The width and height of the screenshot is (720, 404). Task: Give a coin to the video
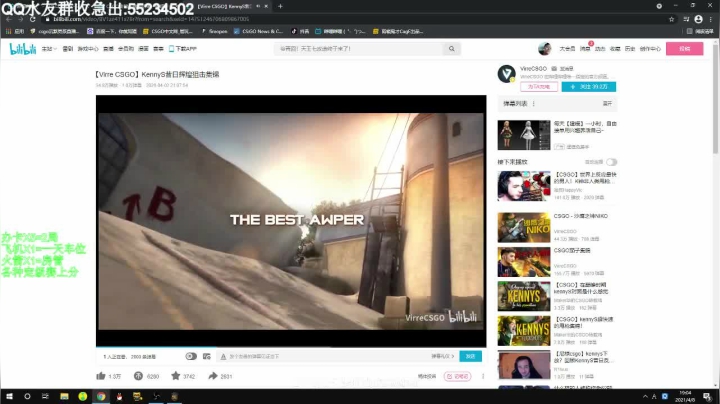click(138, 376)
